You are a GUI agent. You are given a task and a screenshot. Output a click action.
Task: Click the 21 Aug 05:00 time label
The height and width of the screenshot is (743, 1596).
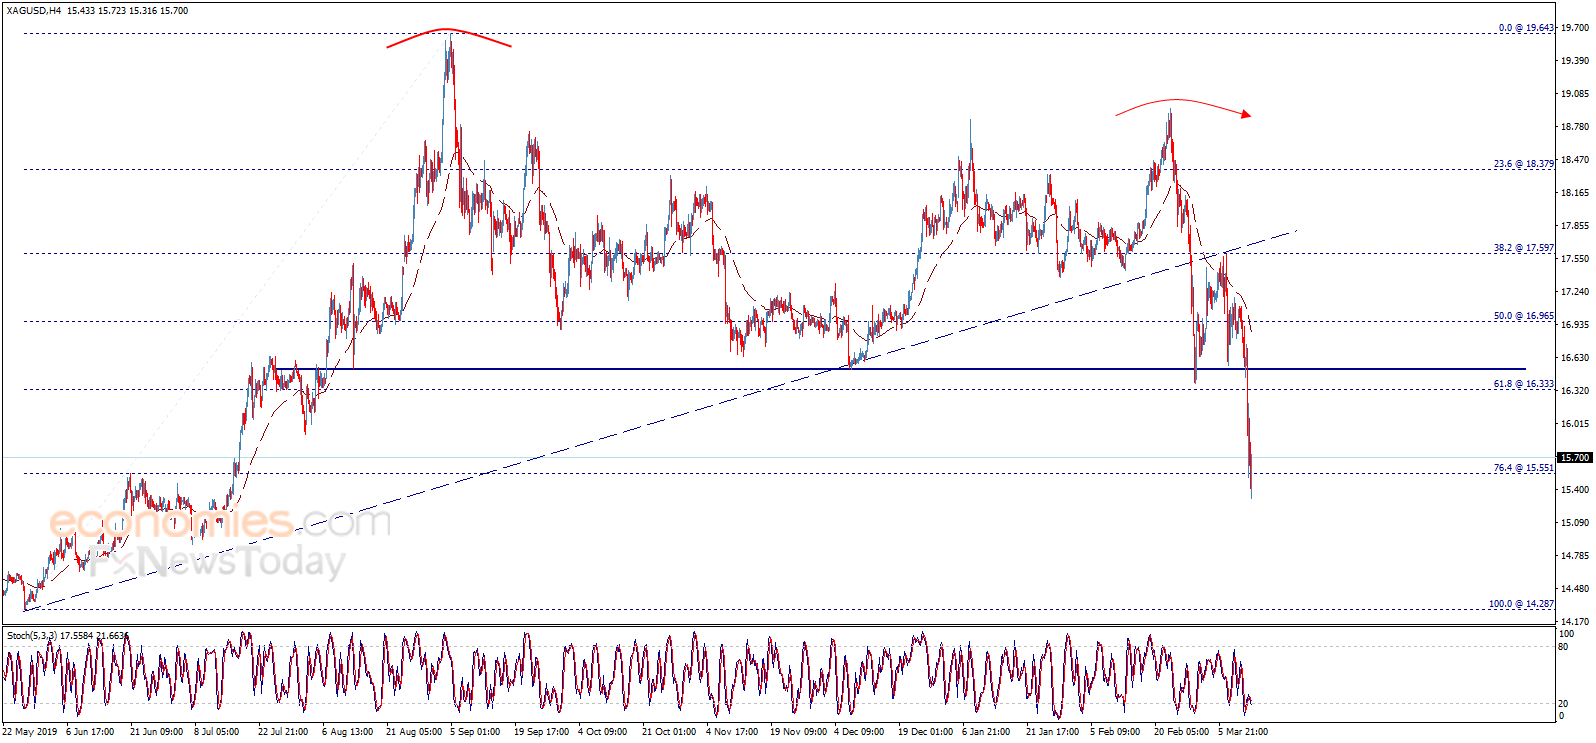tap(414, 732)
